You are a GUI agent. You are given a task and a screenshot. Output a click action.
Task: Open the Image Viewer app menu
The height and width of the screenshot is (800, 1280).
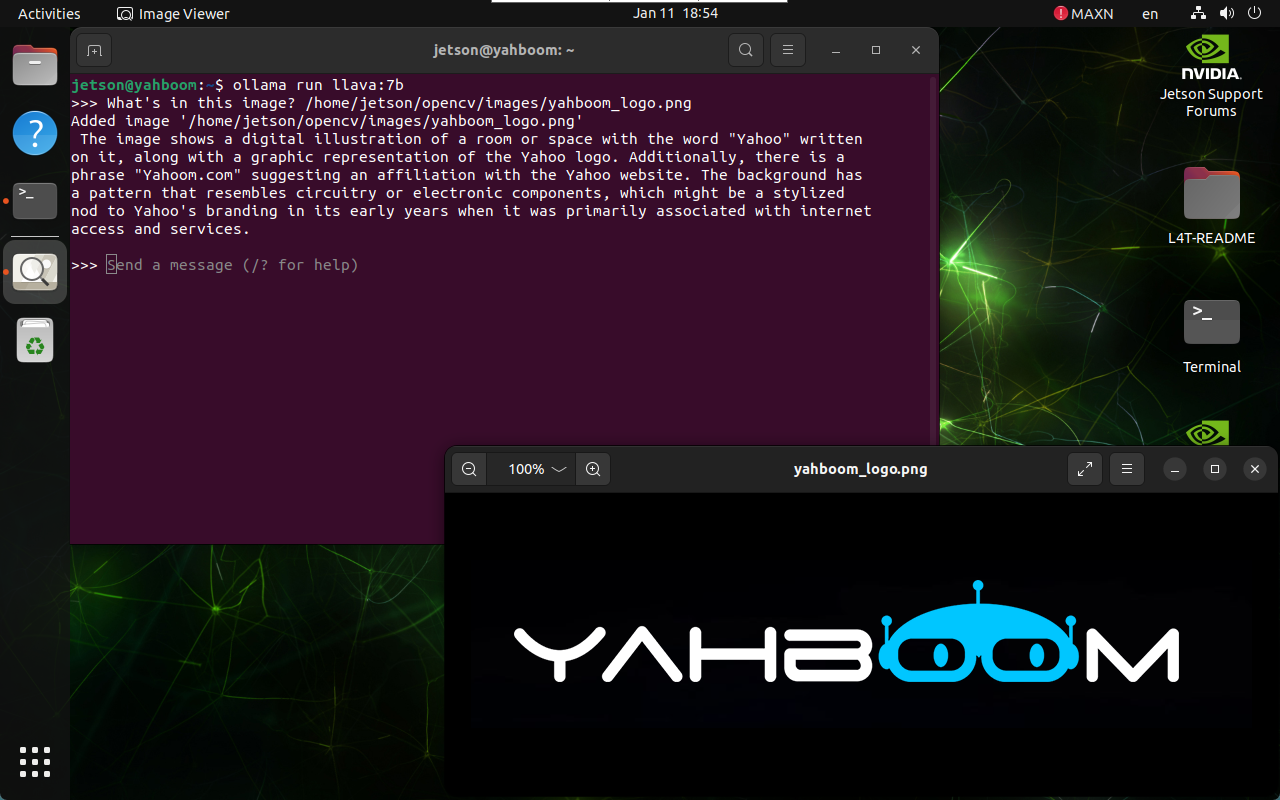tap(173, 14)
